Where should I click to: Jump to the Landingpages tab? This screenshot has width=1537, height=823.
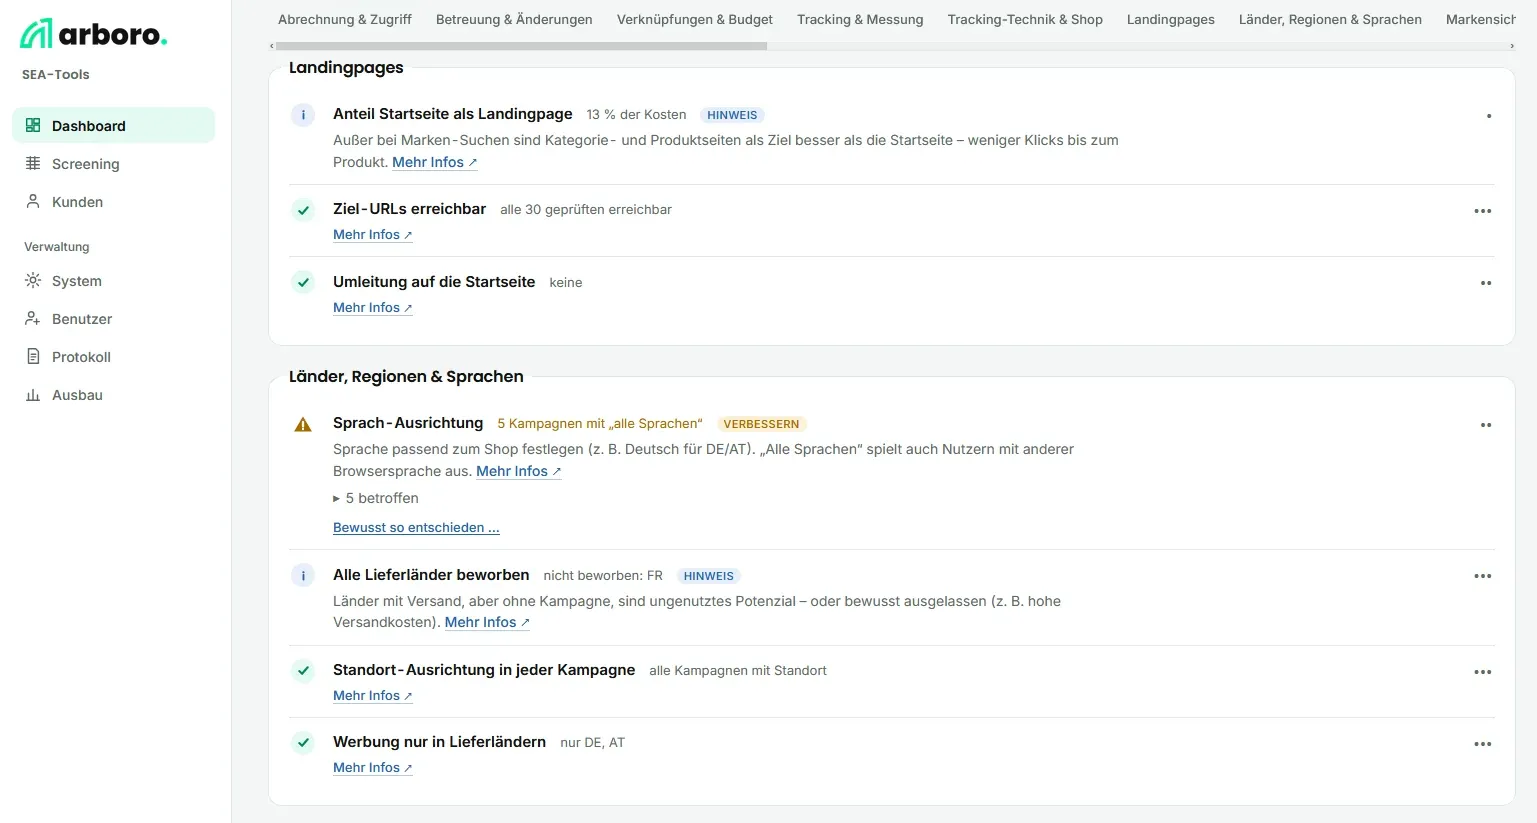(1171, 19)
